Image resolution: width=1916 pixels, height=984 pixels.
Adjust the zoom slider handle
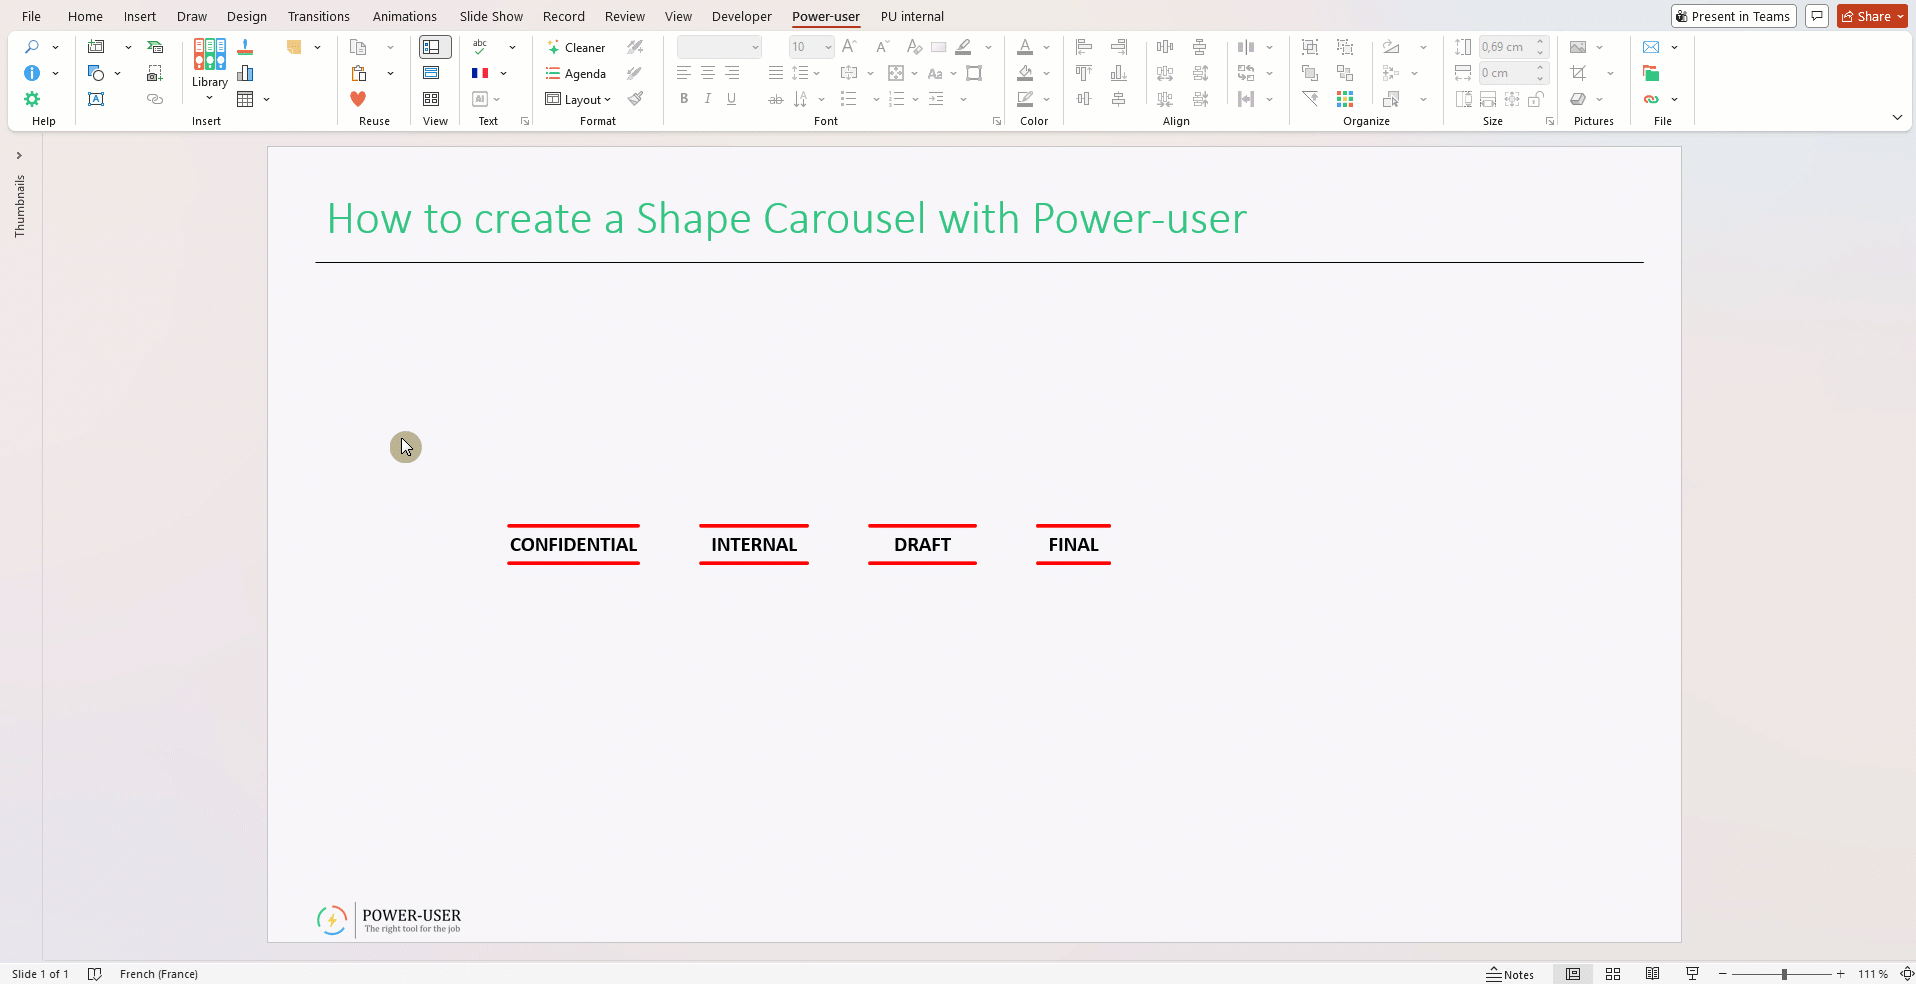[x=1784, y=974]
